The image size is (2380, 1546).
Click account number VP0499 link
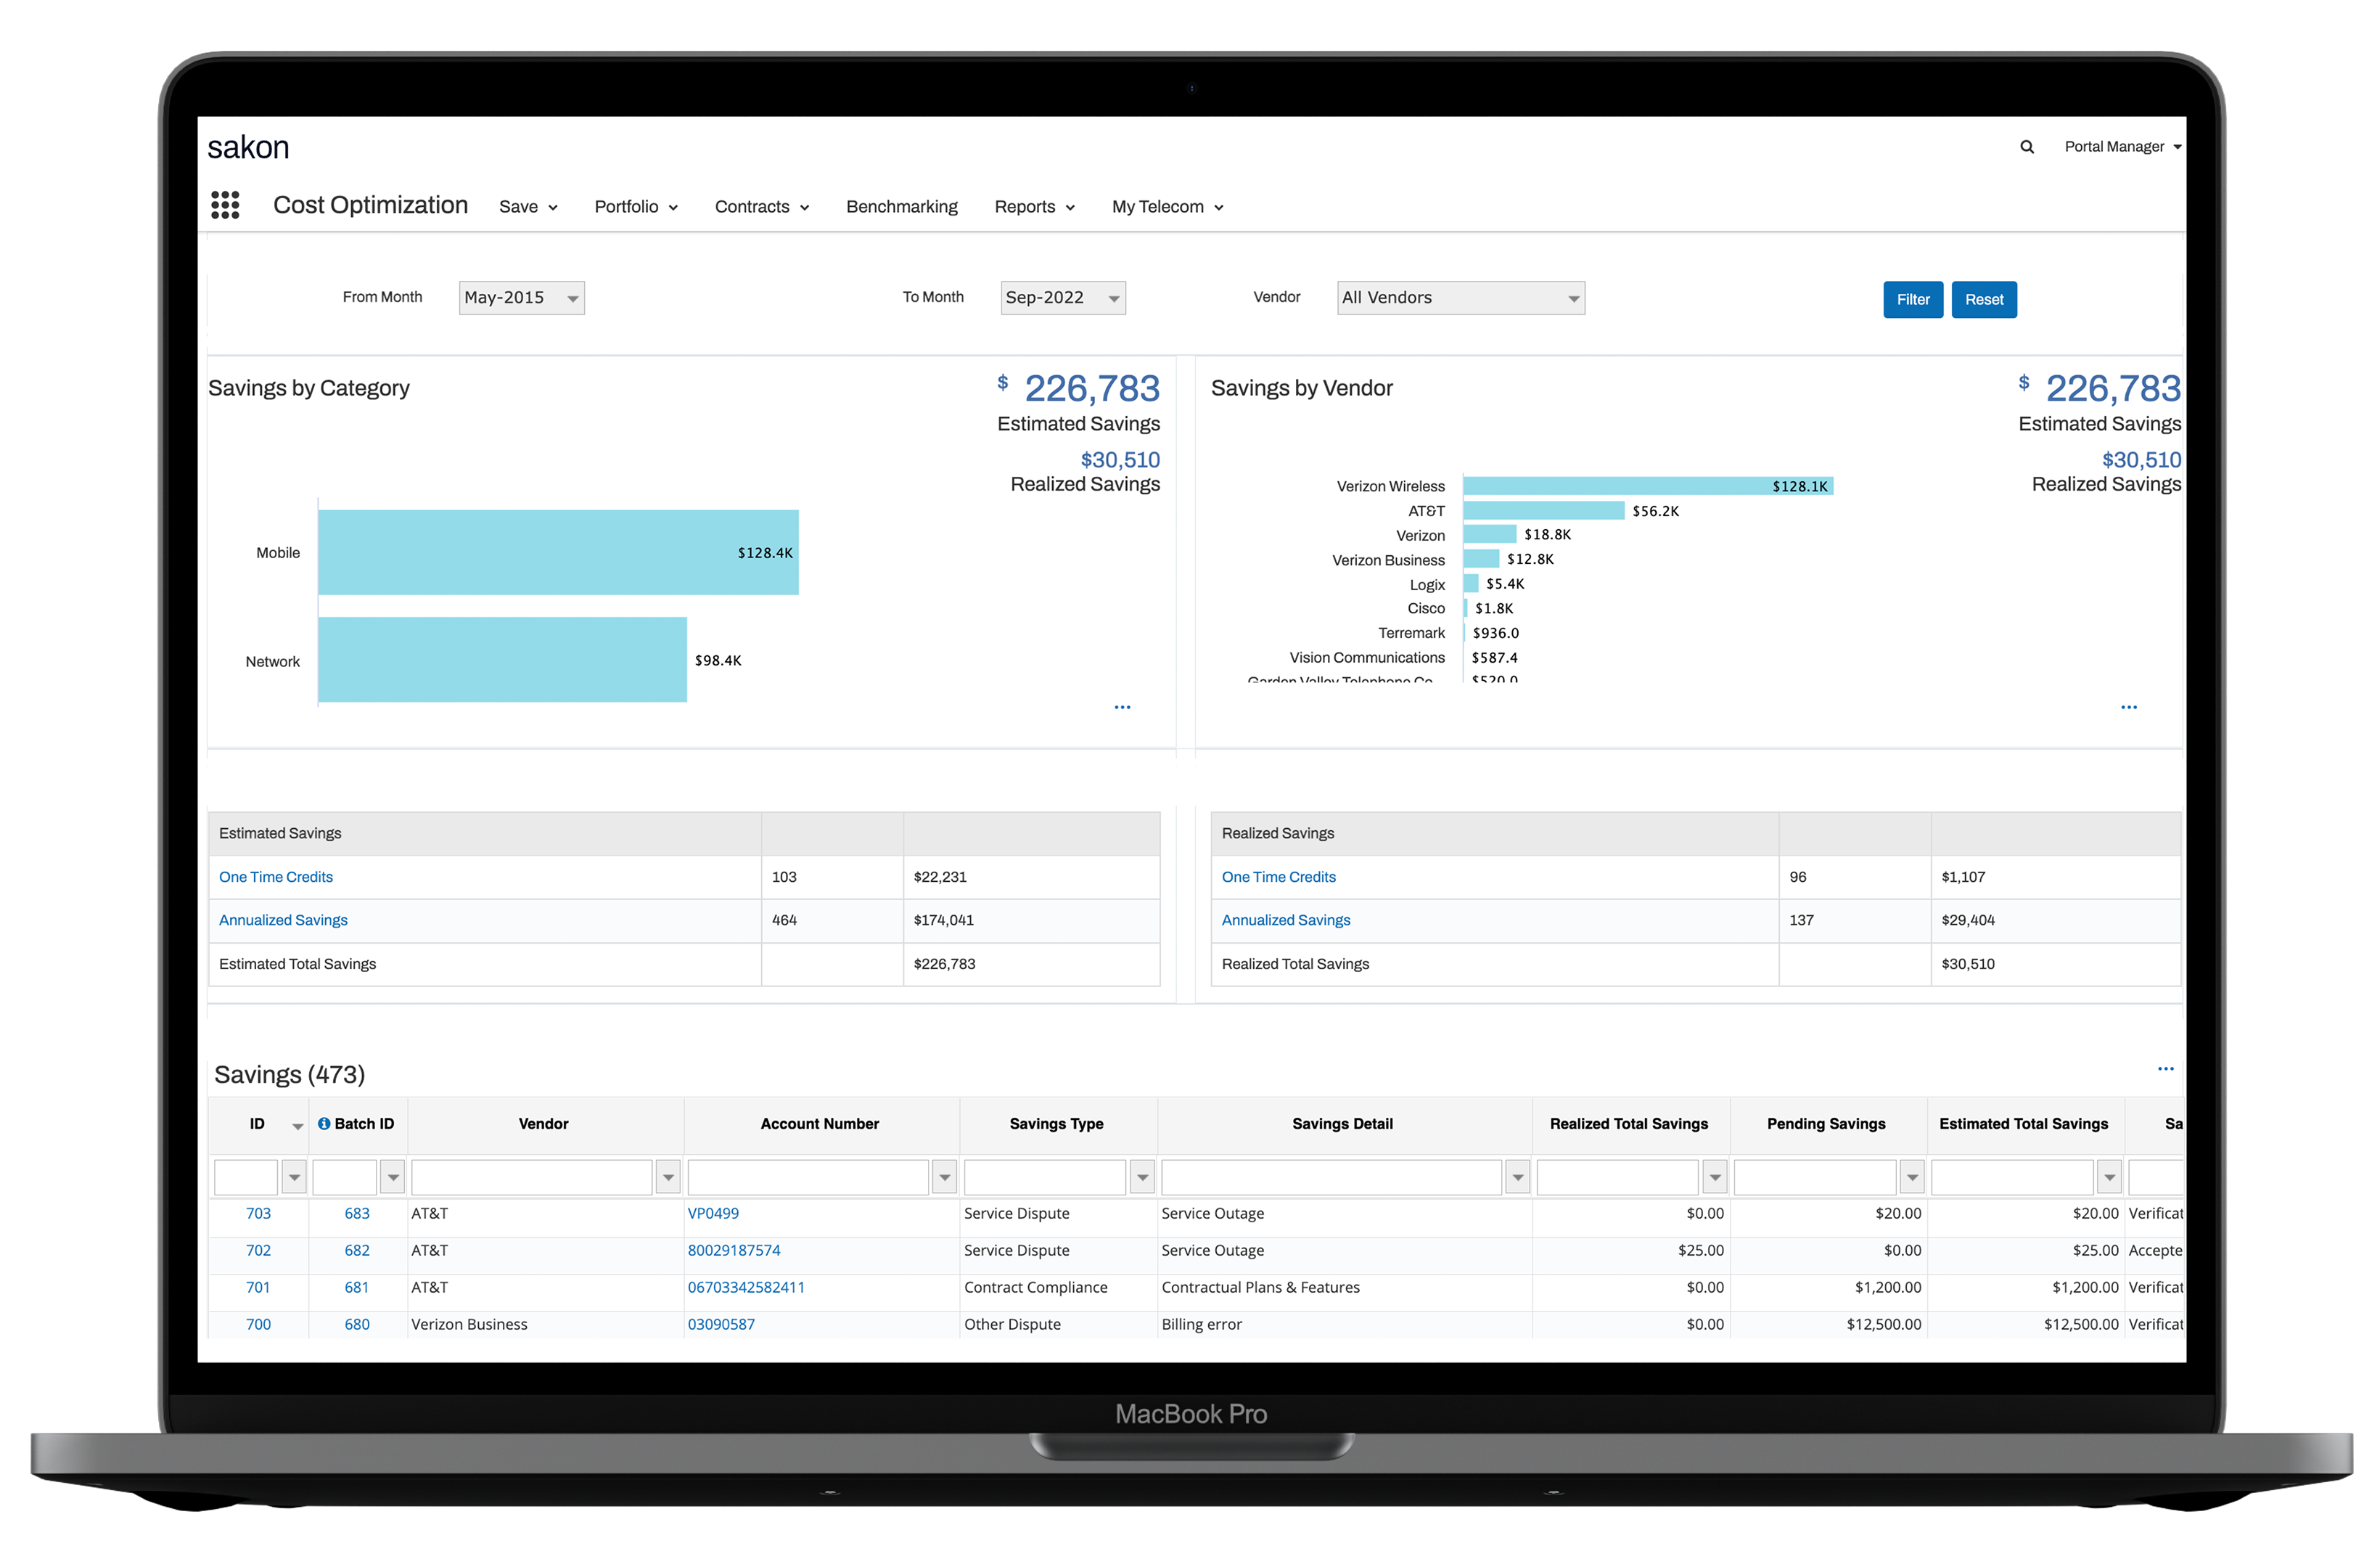[713, 1213]
